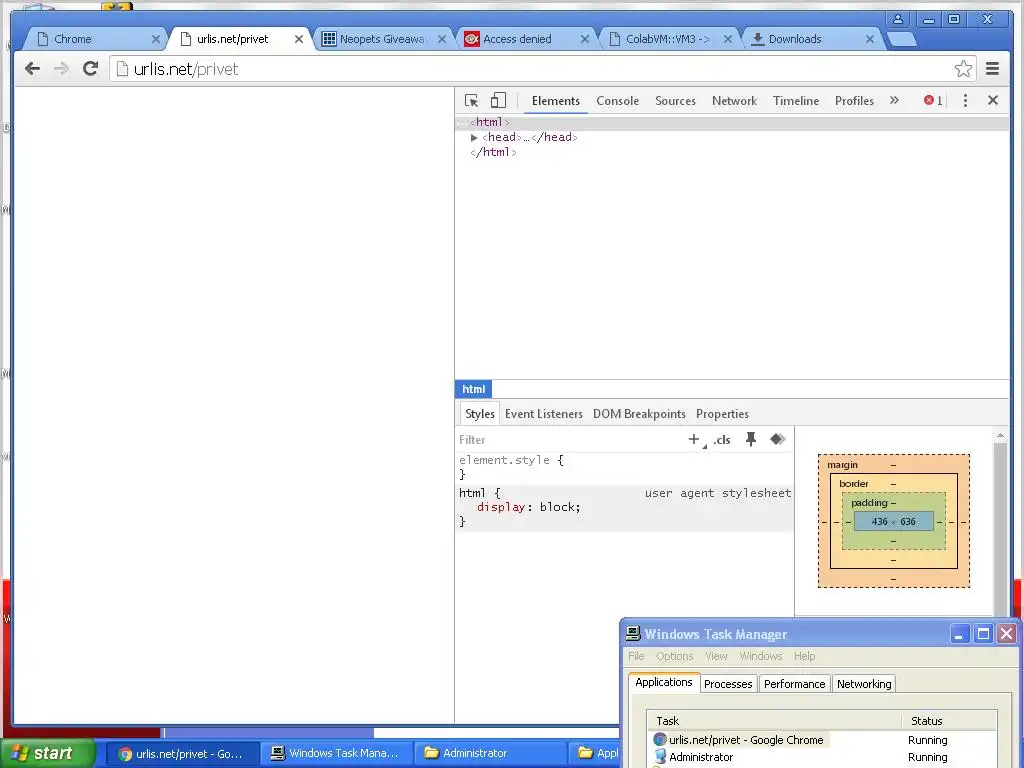Open Task Manager Options menu
The height and width of the screenshot is (768, 1024).
675,656
